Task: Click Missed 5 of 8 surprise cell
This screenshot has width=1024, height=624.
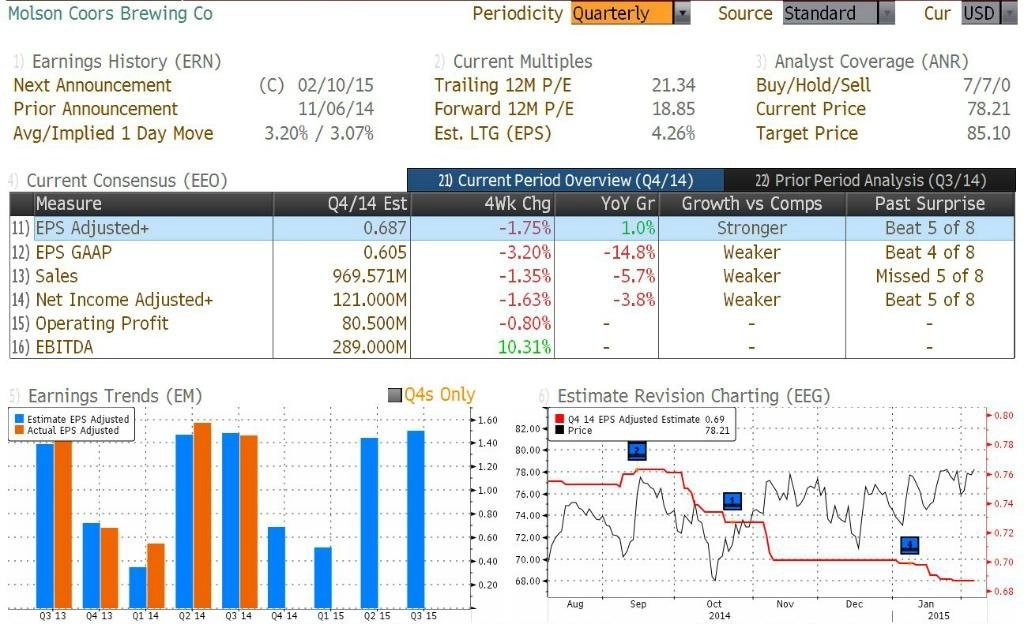Action: pyautogui.click(x=929, y=275)
